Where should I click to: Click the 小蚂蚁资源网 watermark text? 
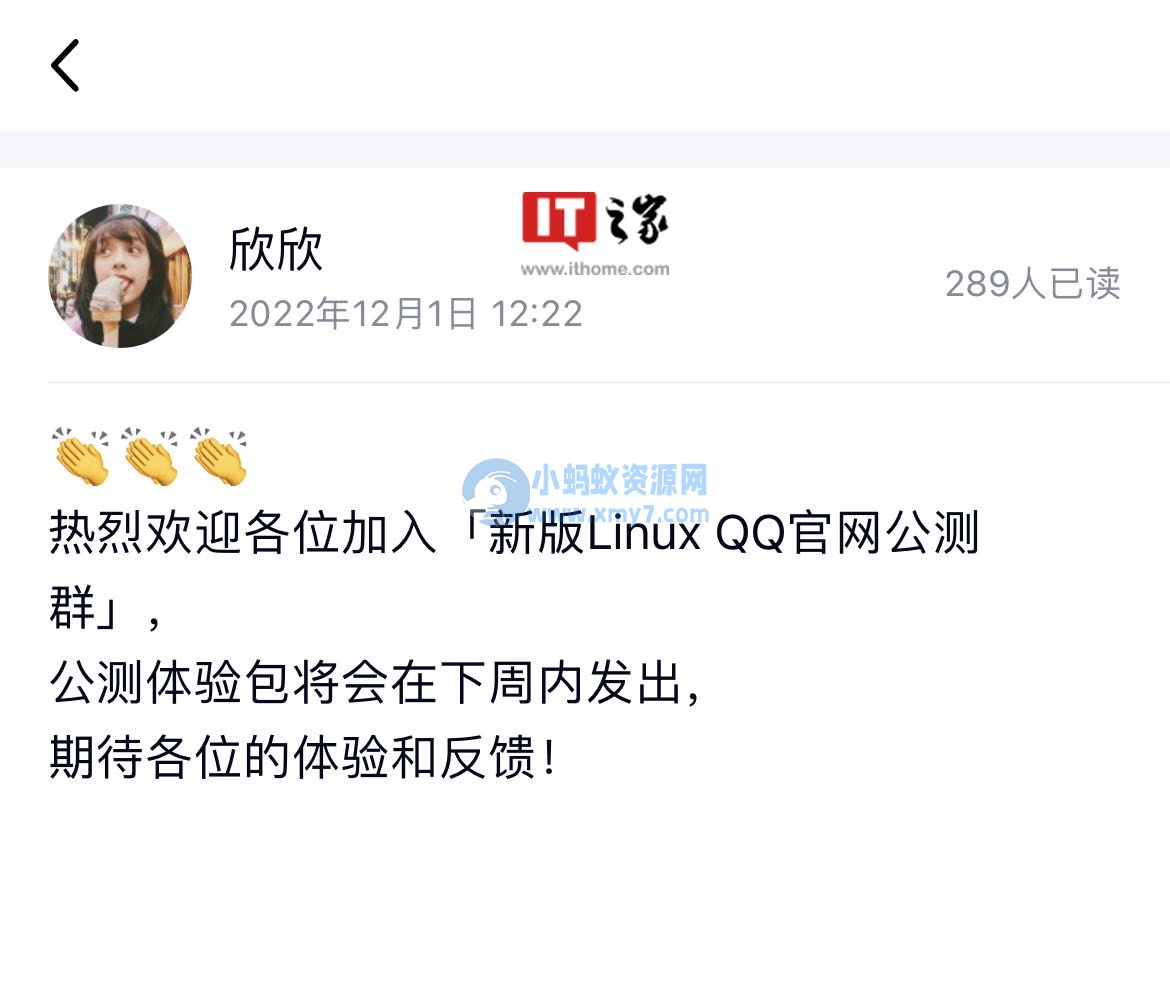(620, 479)
